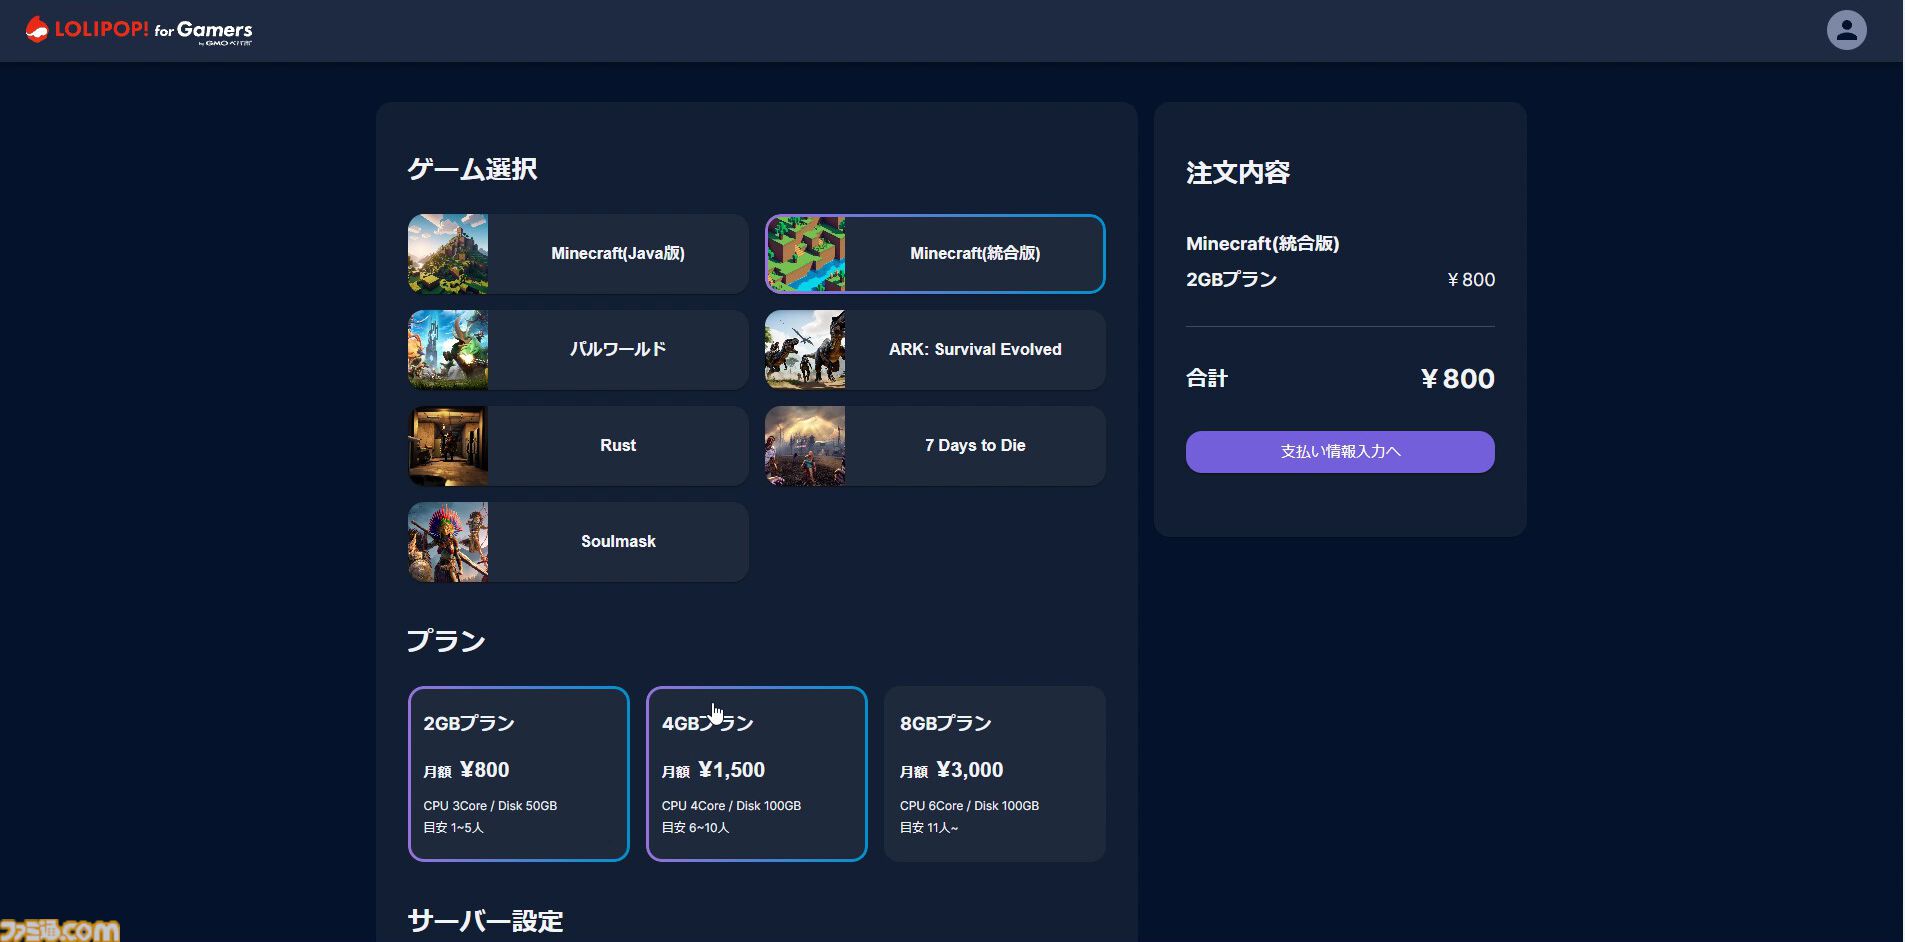1905x942 pixels.
Task: Choose the 4GBプラン card at ¥1,500
Action: (757, 774)
